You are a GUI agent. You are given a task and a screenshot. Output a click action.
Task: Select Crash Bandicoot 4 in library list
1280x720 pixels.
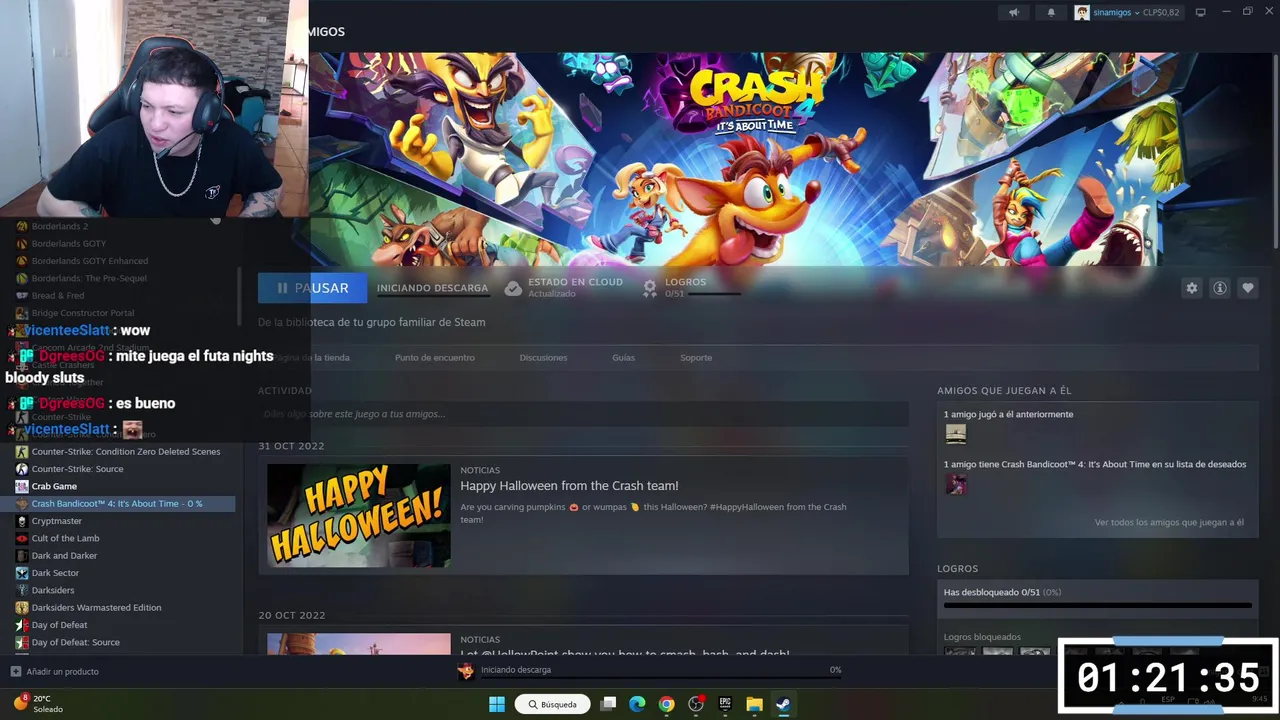coord(117,504)
